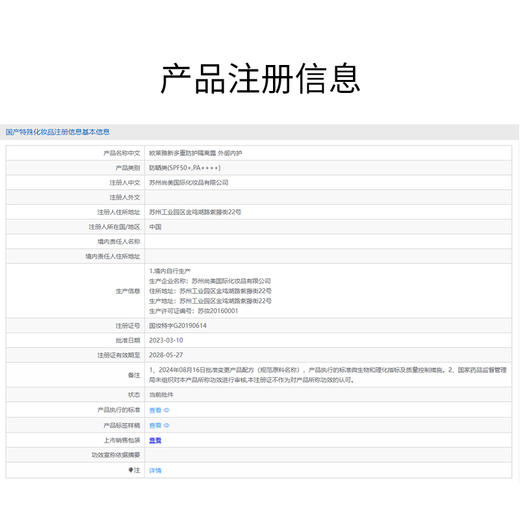The width and height of the screenshot is (520, 520).
Task: Click the 境内责任人名称 label
Action: (x=119, y=241)
